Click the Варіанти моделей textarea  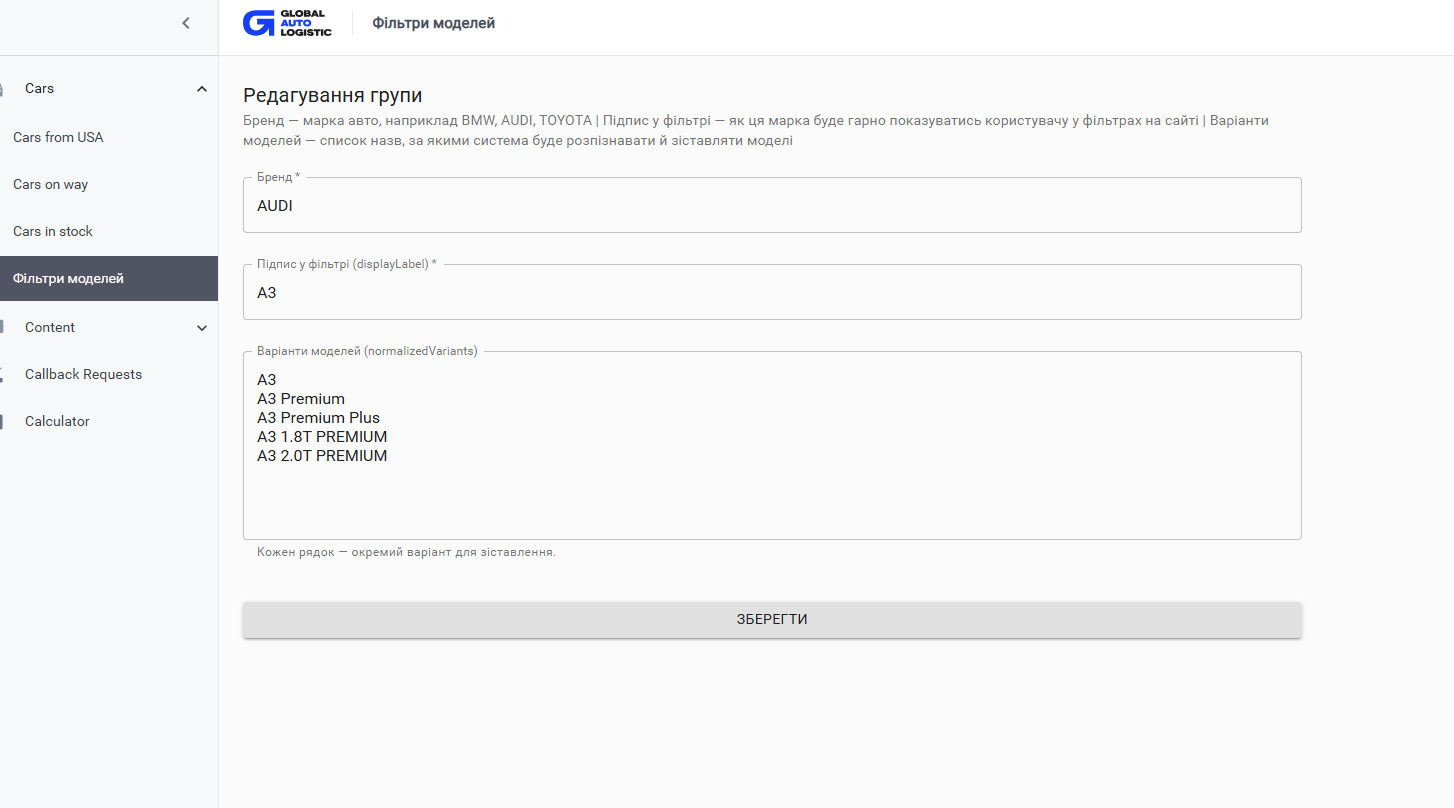[772, 445]
